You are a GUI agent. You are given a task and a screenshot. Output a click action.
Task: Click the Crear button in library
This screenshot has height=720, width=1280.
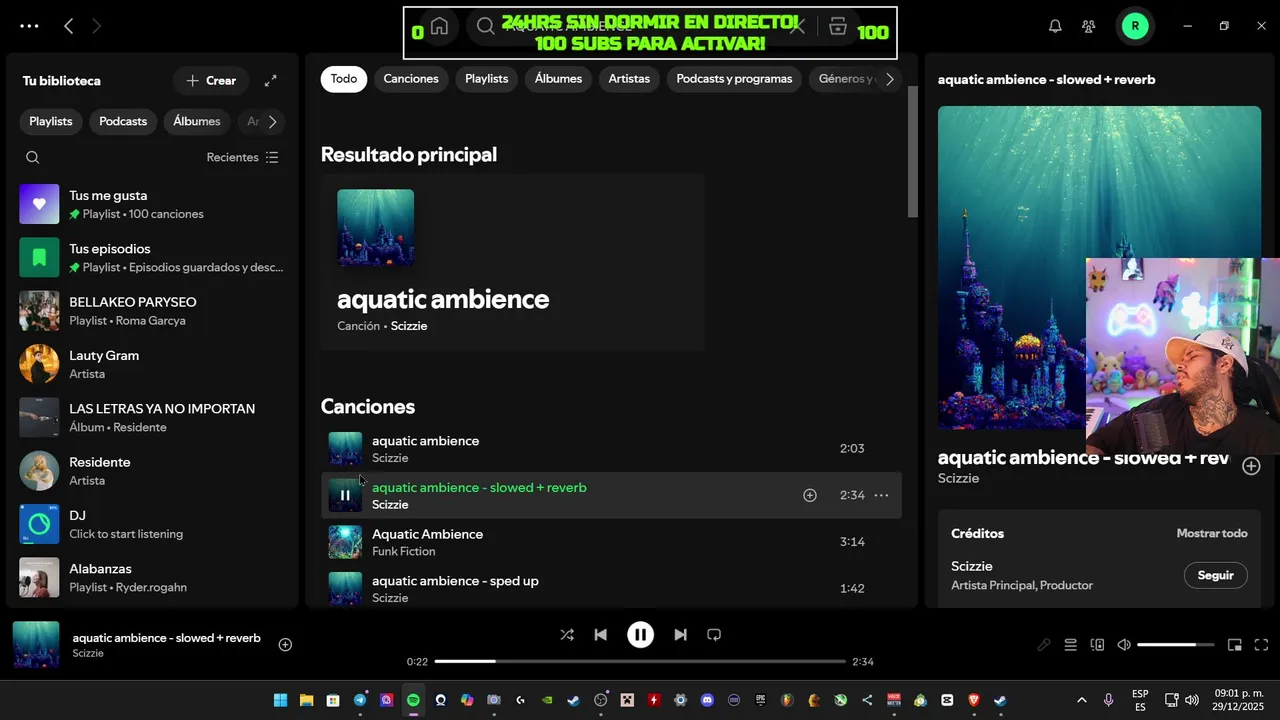click(x=211, y=81)
